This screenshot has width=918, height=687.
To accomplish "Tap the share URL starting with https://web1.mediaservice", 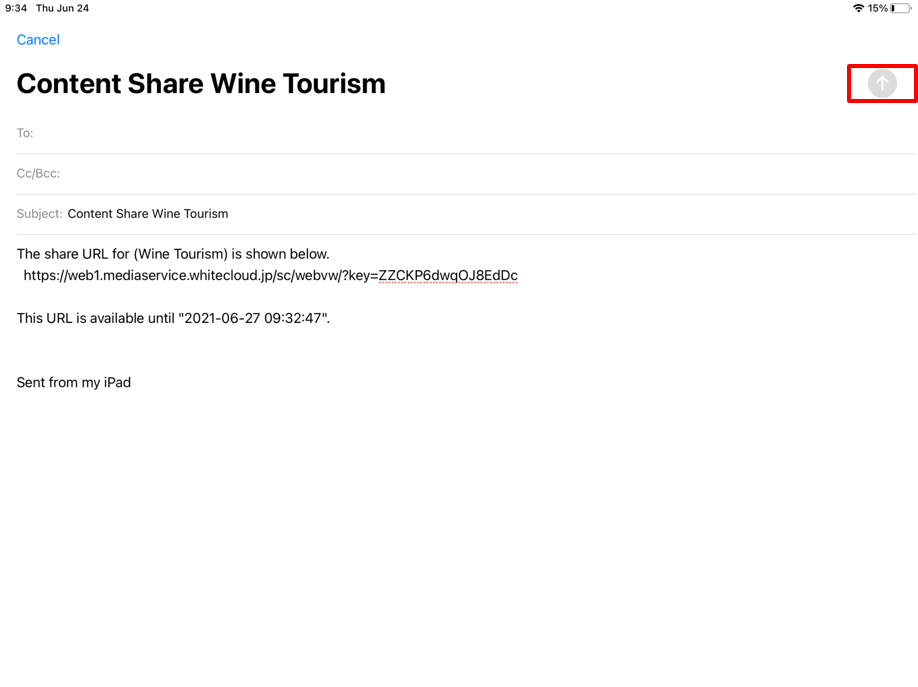I will point(200,275).
